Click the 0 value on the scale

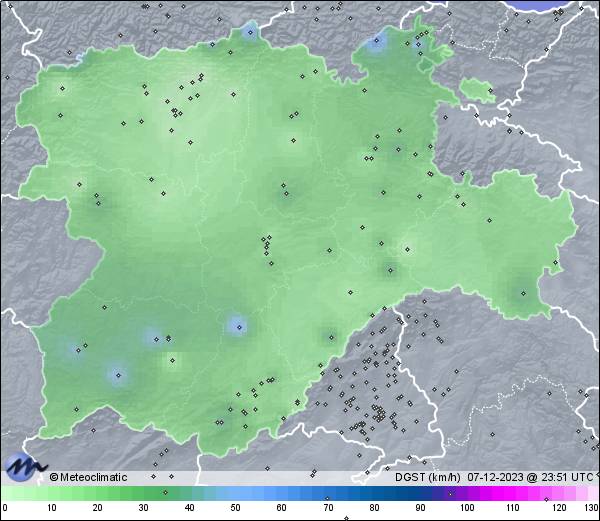tap(5, 508)
